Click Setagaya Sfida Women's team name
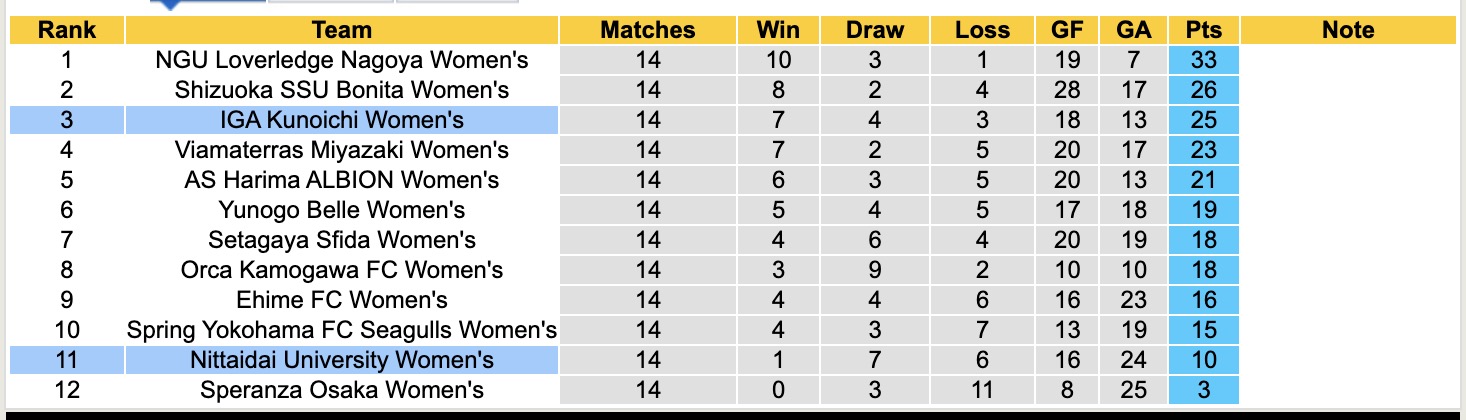This screenshot has height=420, width=1466. (x=342, y=240)
